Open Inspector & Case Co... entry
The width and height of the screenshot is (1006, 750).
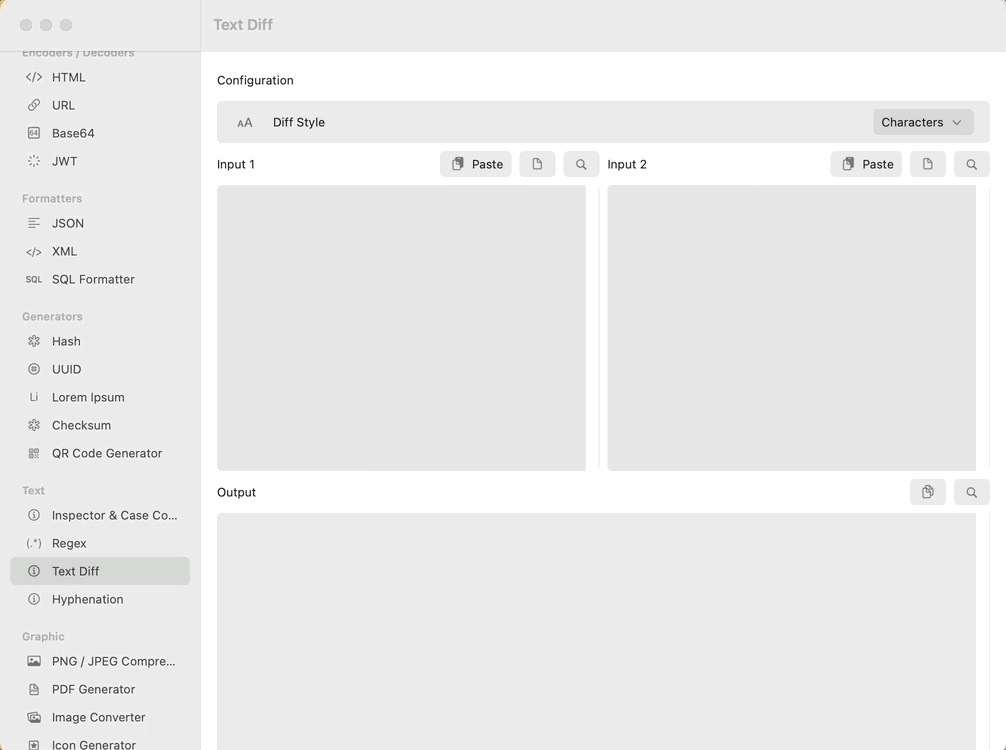point(99,515)
